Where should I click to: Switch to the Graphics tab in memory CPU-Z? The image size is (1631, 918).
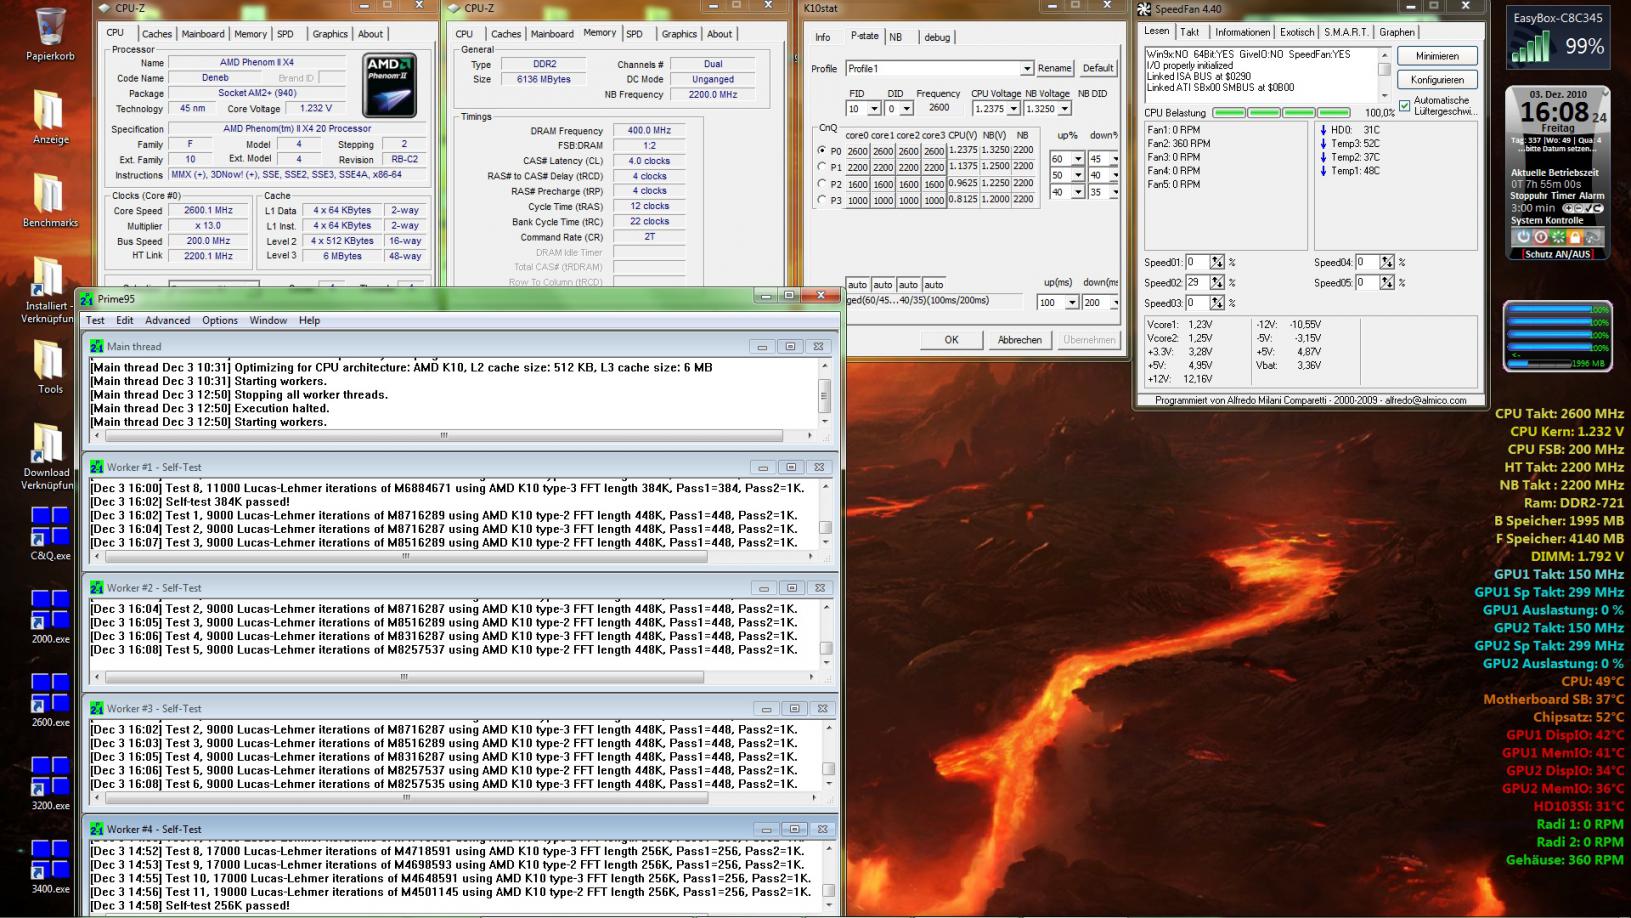(x=679, y=34)
